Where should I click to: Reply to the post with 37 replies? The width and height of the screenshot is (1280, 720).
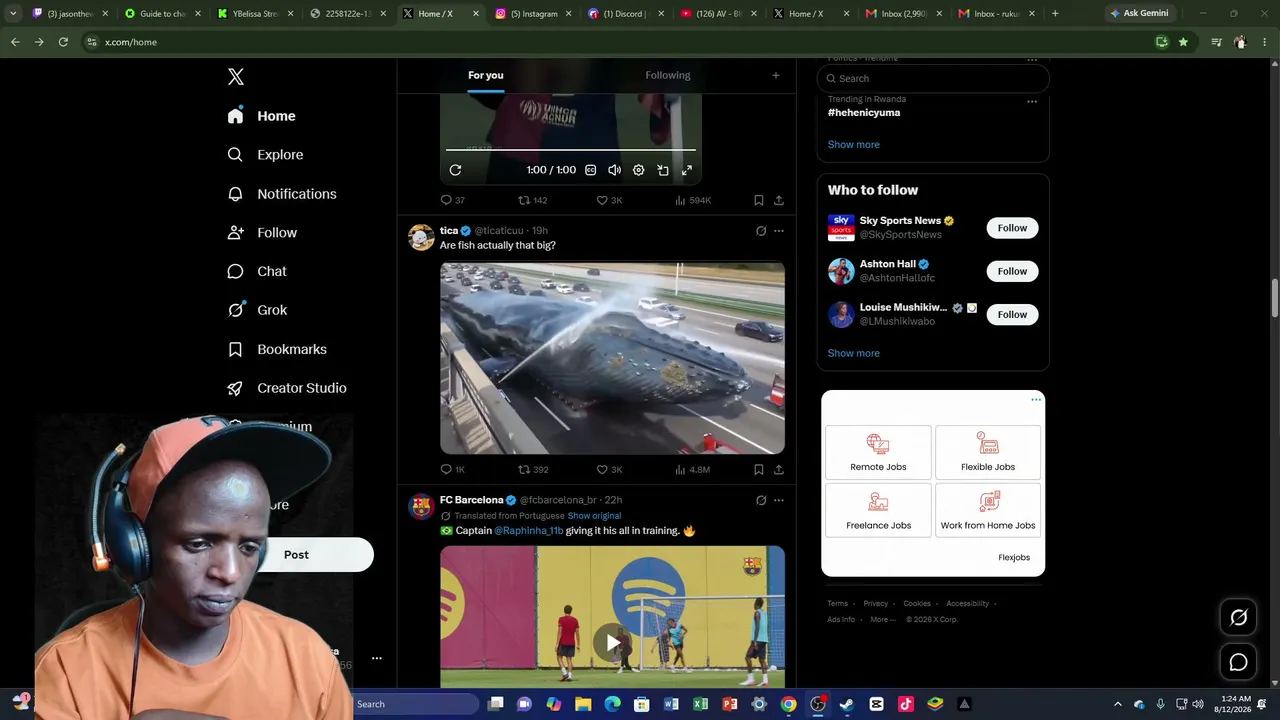click(453, 200)
